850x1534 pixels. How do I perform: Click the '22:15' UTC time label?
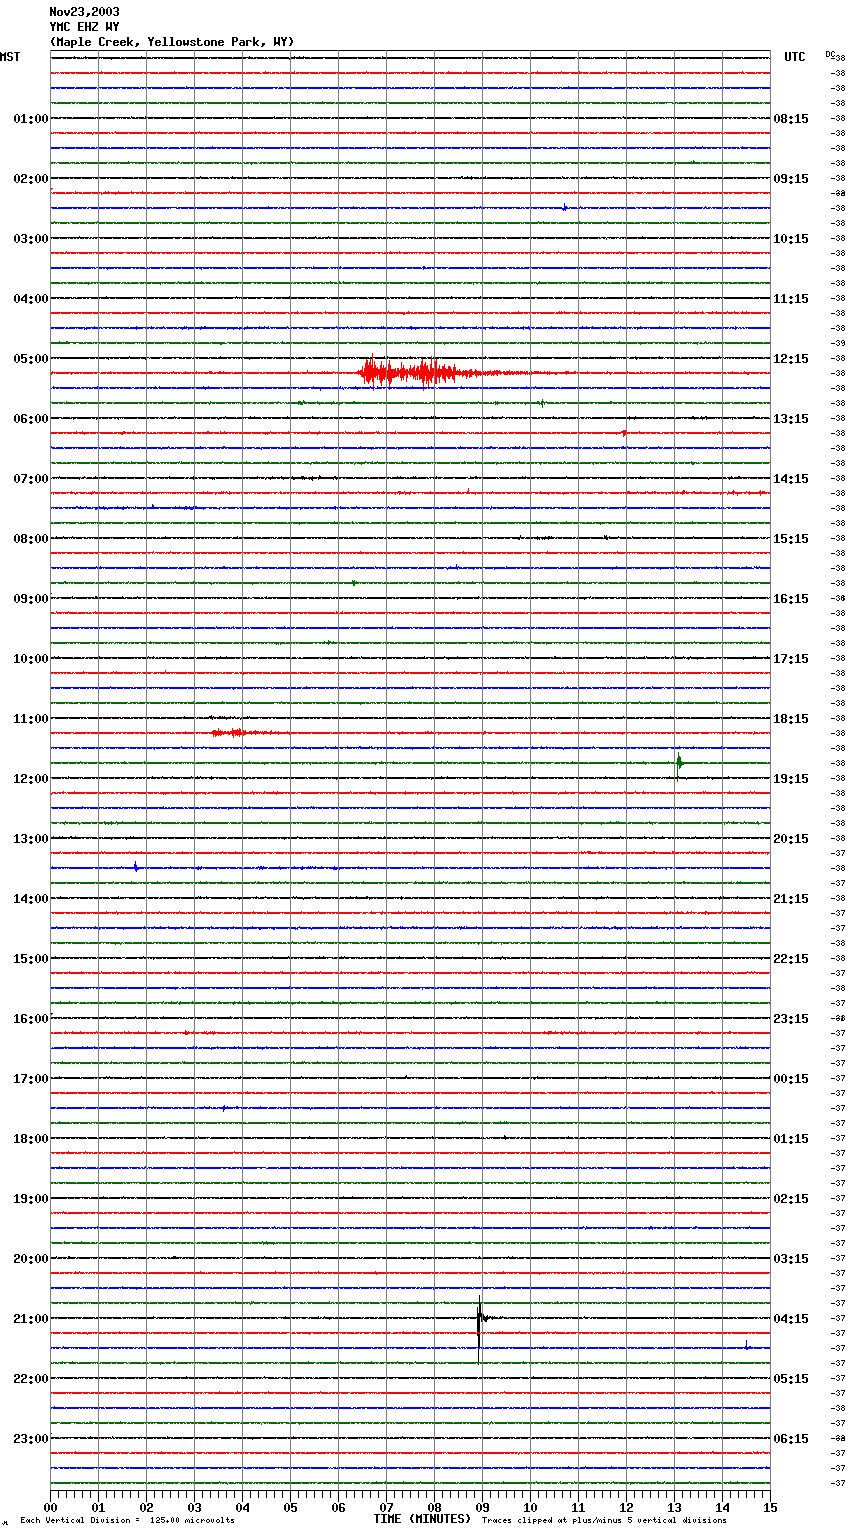[x=791, y=959]
